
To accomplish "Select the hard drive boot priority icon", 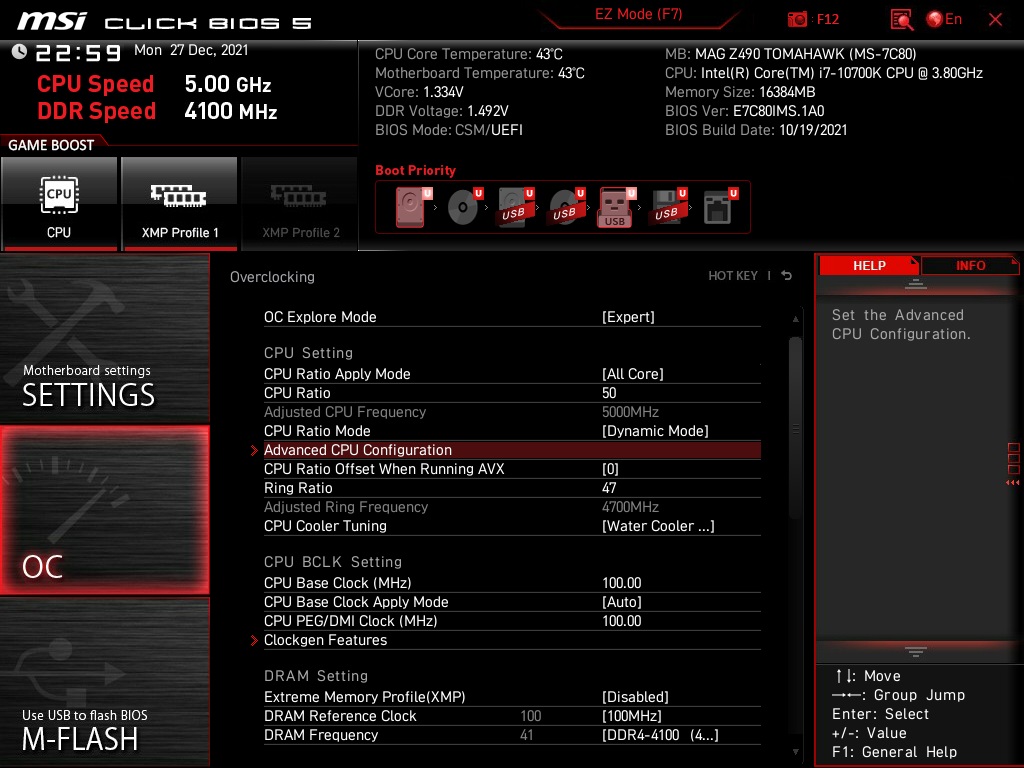I will 413,206.
